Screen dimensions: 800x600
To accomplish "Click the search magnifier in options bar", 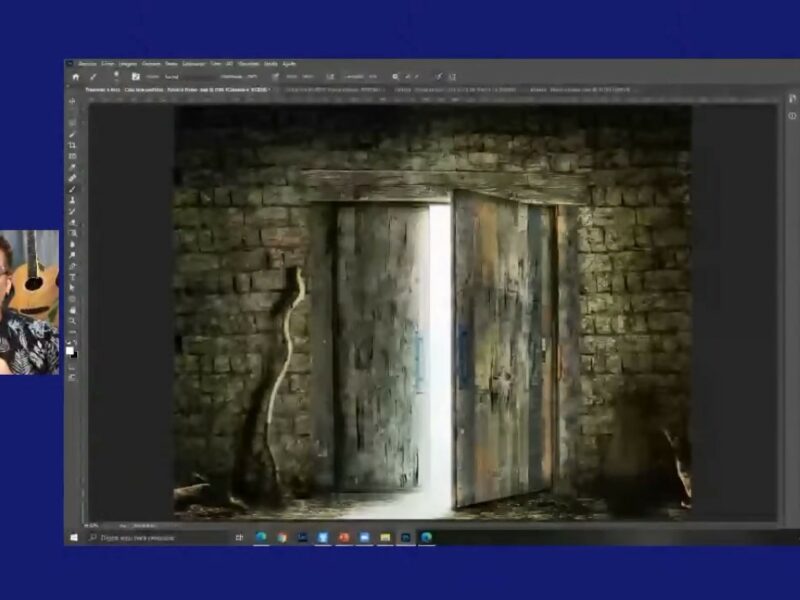I will pyautogui.click(x=396, y=76).
